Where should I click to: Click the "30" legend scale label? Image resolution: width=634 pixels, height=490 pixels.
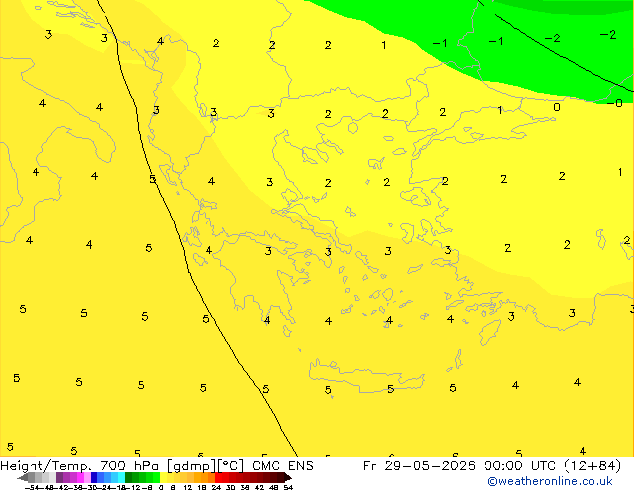(x=230, y=488)
